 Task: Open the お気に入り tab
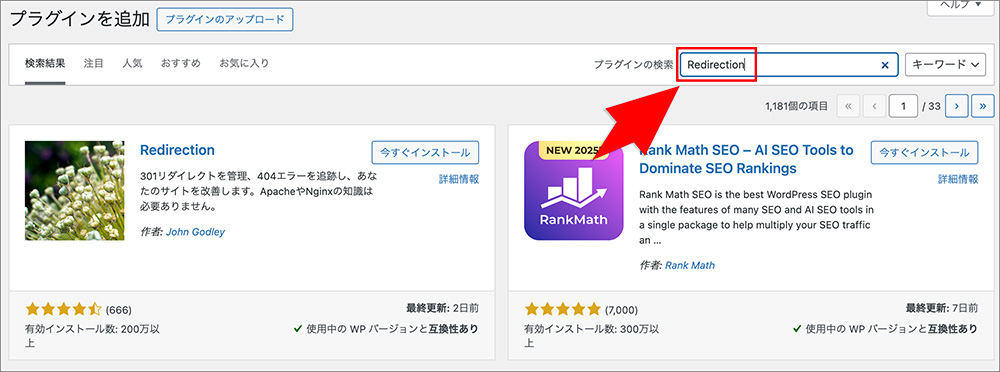(244, 63)
